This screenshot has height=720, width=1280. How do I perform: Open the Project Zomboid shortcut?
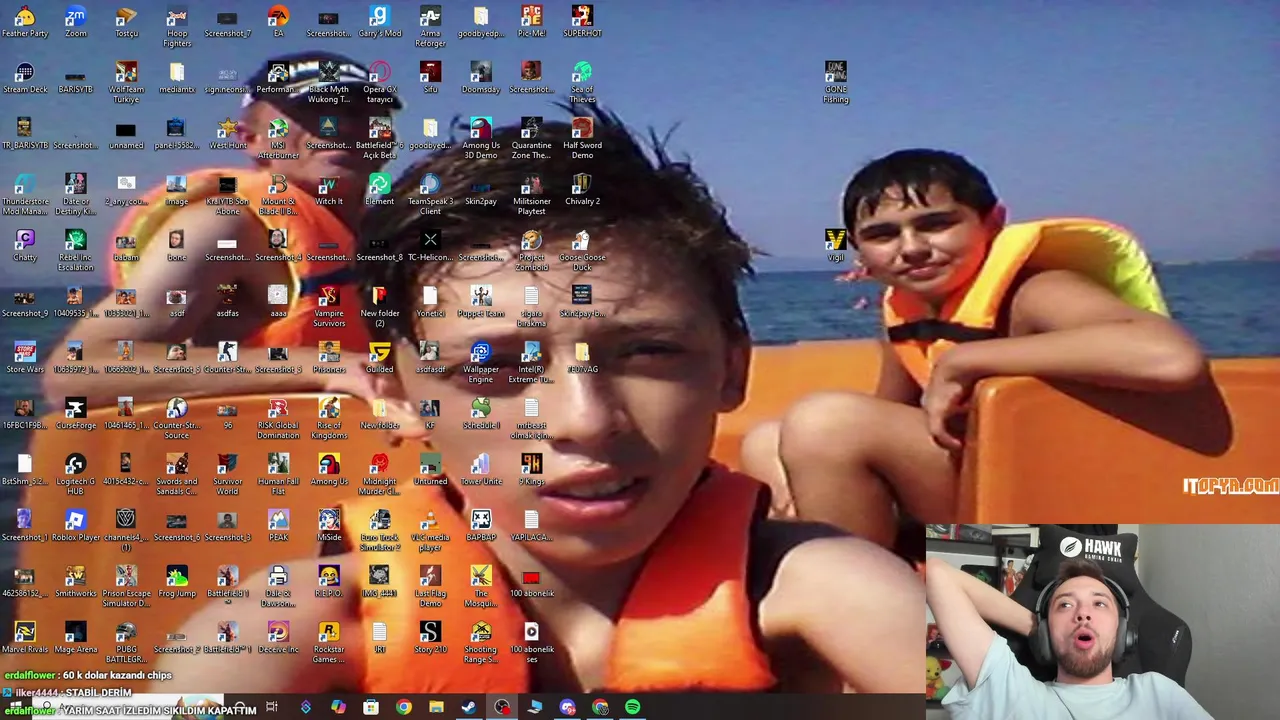pos(531,251)
